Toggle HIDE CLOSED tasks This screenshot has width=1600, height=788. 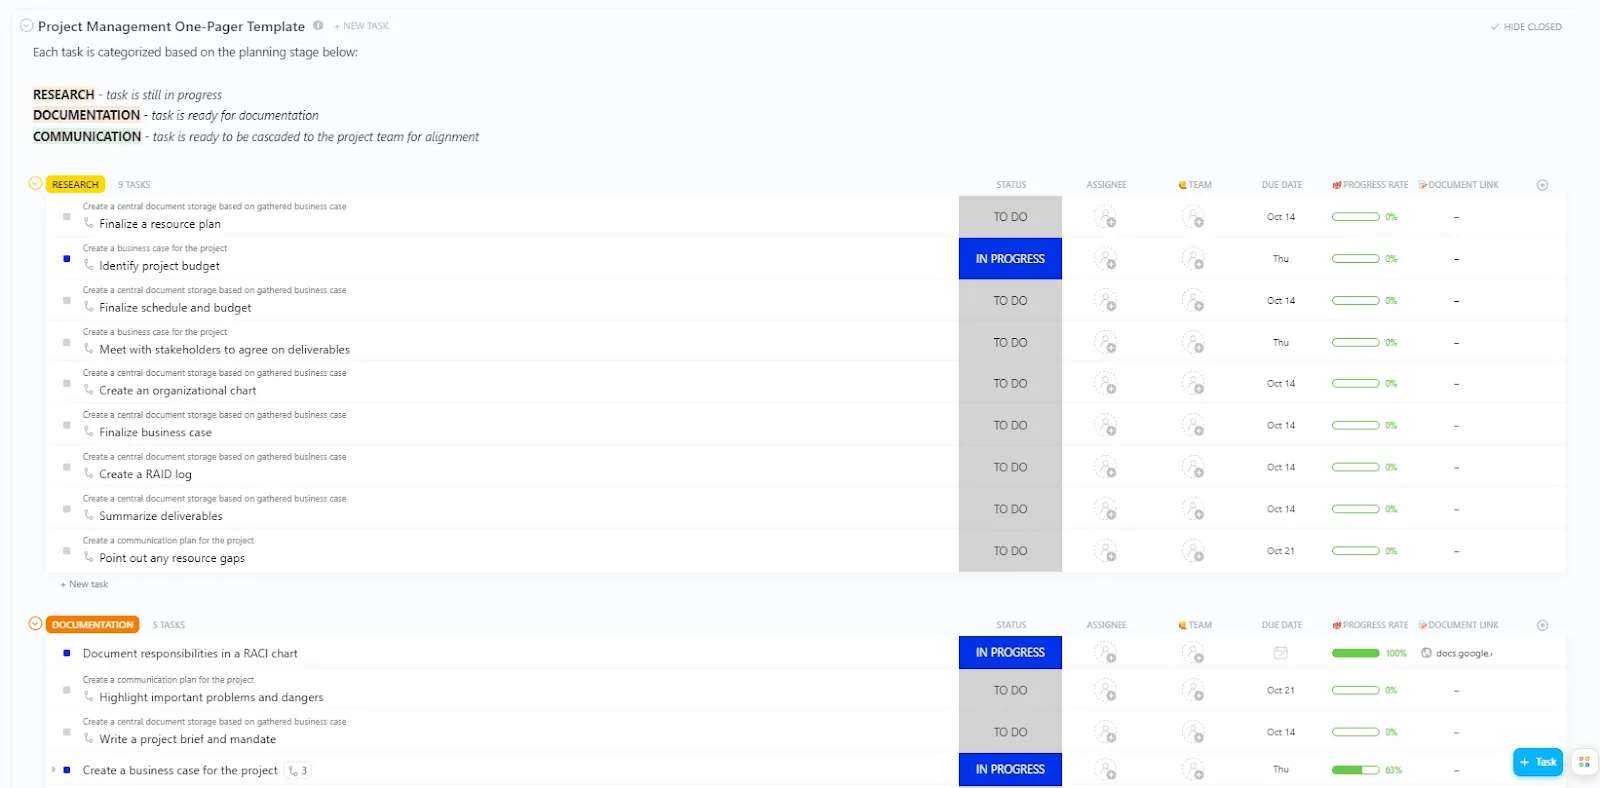point(1526,27)
